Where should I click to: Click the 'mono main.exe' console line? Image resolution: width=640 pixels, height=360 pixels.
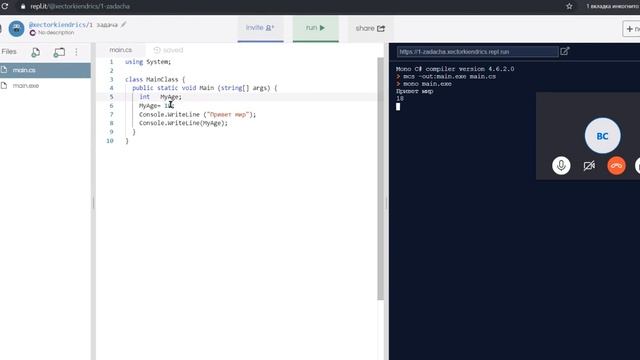427,84
